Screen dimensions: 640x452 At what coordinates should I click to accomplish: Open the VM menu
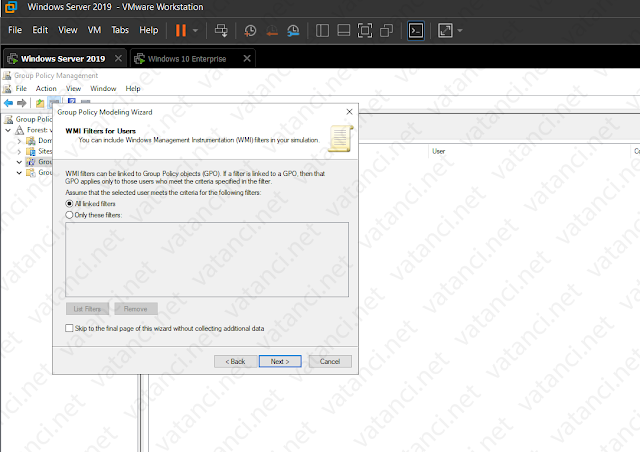(x=94, y=30)
